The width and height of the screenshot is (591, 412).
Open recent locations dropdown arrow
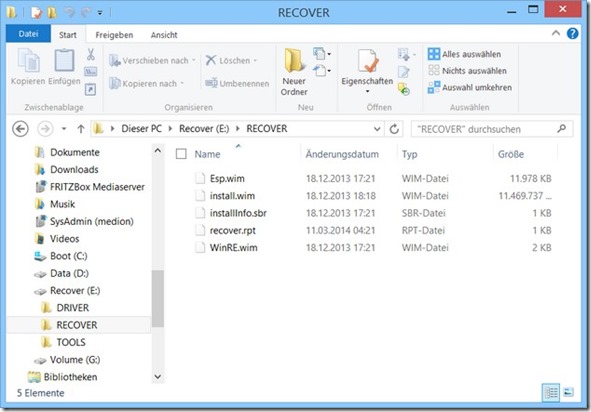64,129
